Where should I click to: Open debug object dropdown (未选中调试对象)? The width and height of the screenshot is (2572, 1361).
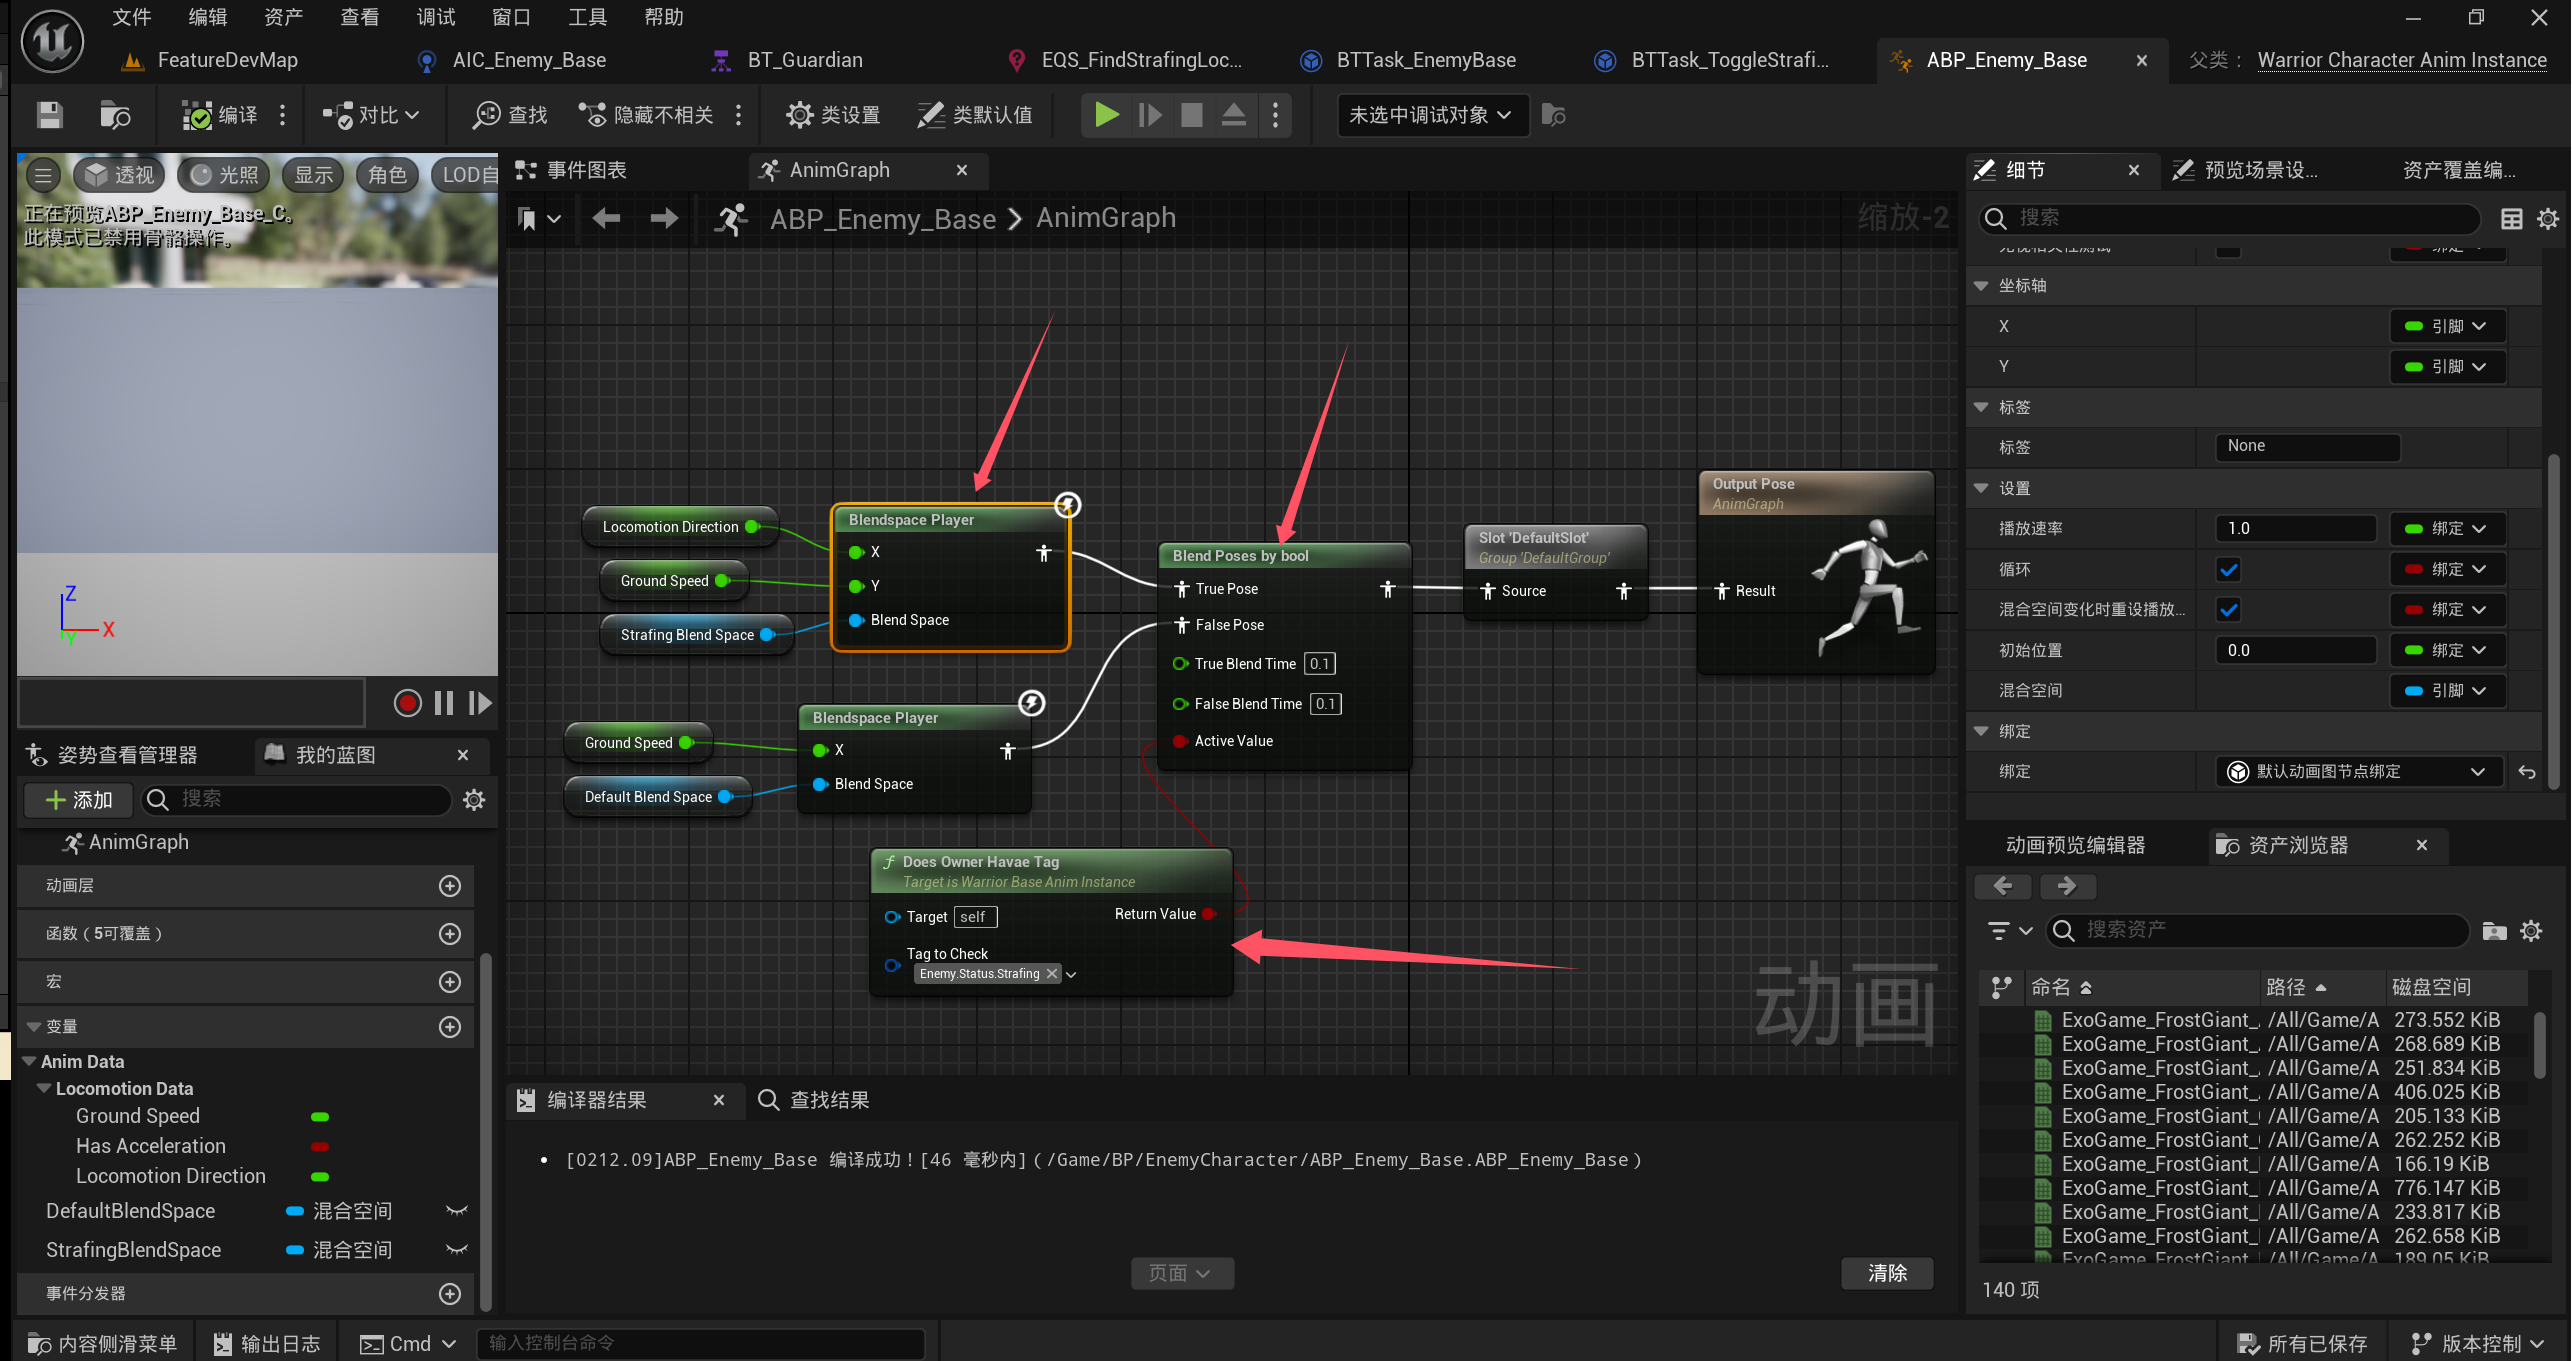coord(1431,115)
